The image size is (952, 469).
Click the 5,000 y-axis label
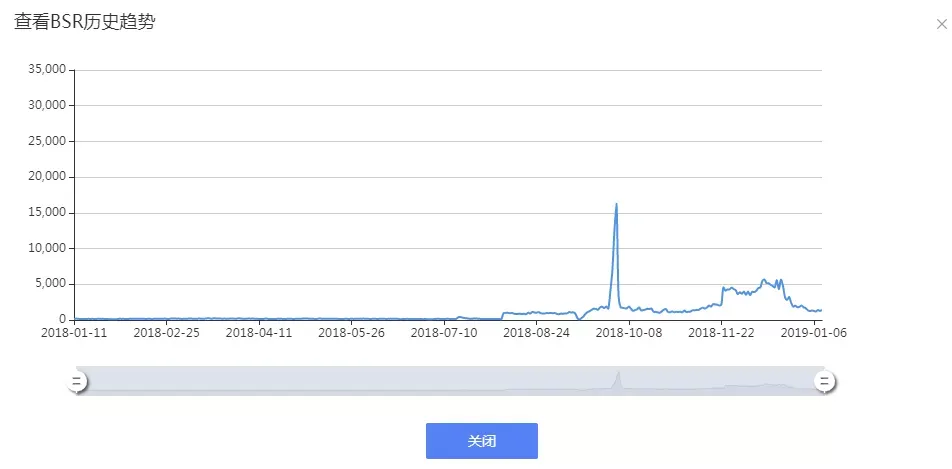(x=51, y=284)
